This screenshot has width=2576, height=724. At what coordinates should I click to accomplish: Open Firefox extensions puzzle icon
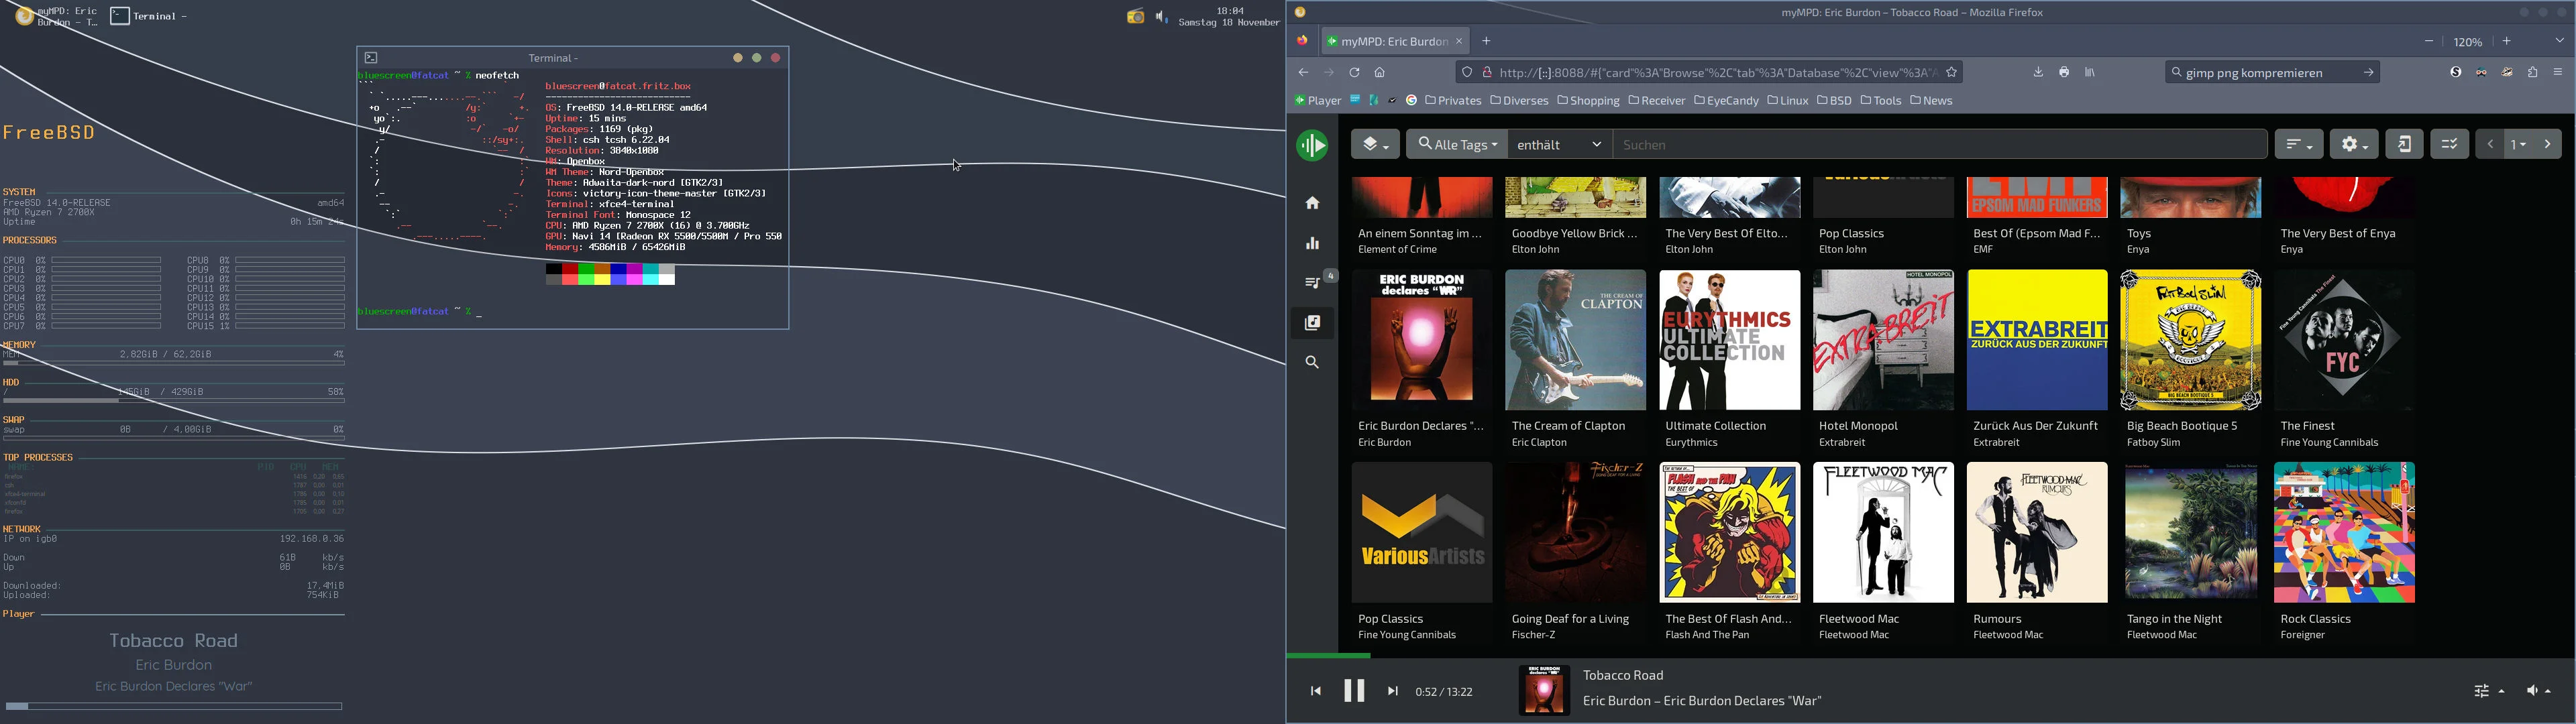pos(2533,73)
